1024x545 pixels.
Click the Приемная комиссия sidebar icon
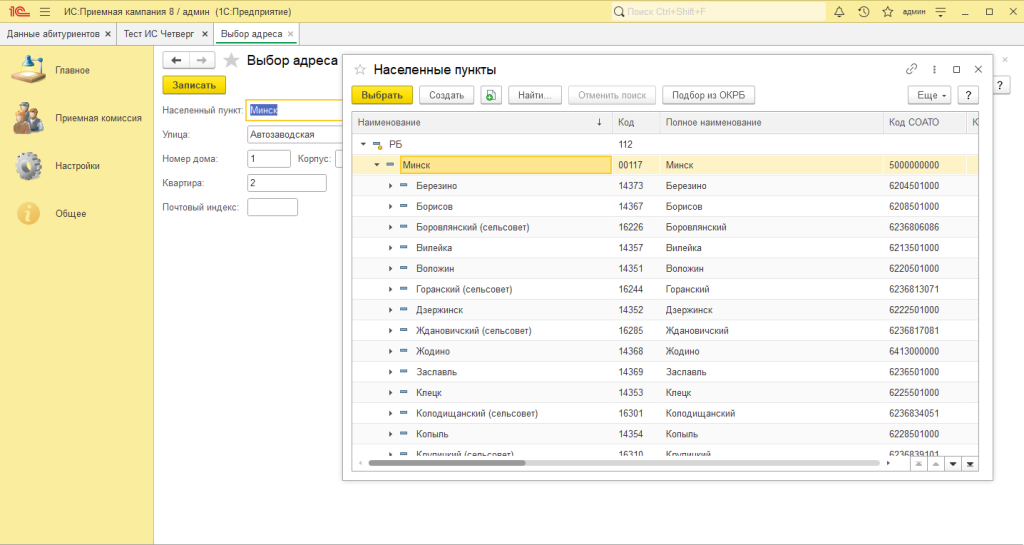(x=28, y=118)
